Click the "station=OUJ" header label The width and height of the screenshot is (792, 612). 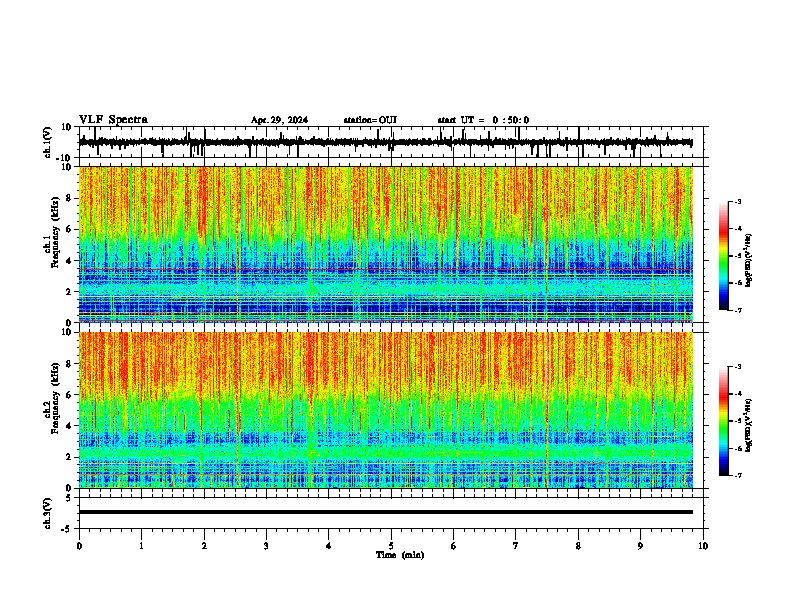pos(370,120)
